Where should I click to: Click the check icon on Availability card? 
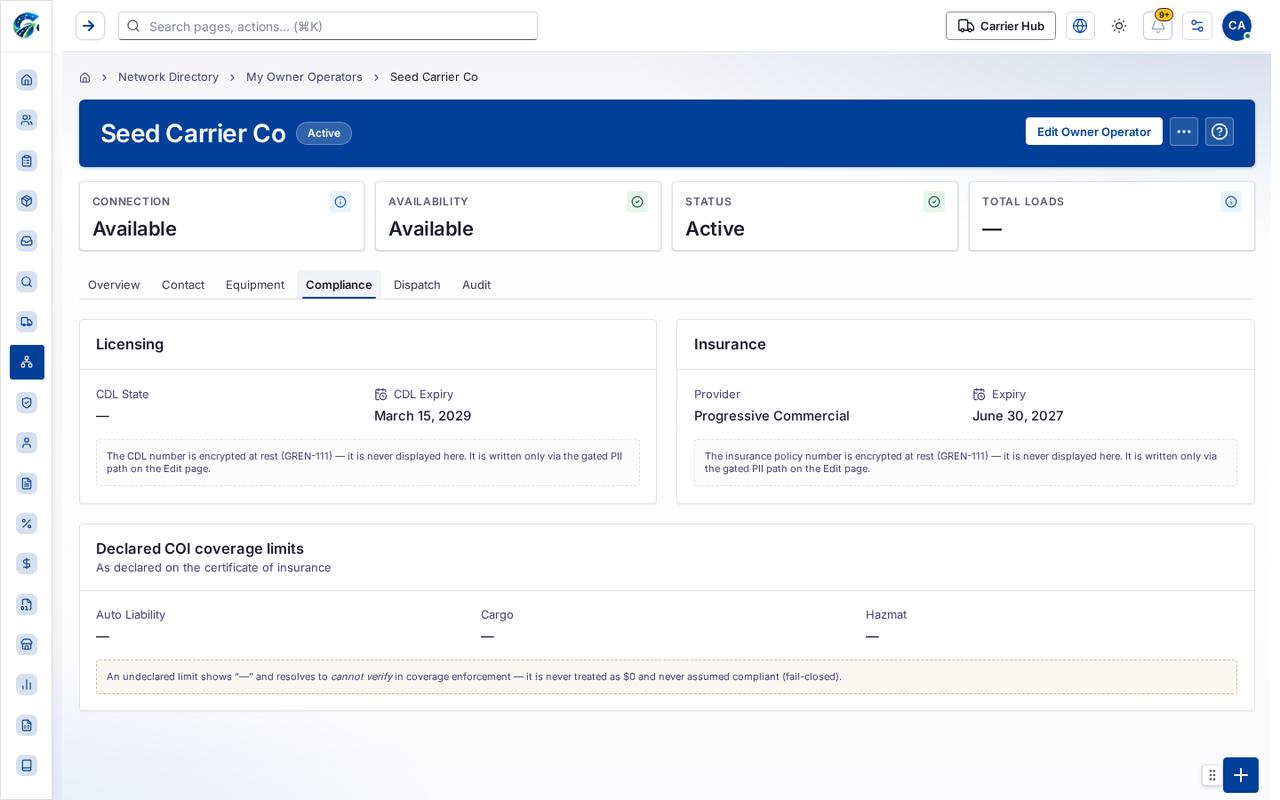click(637, 202)
